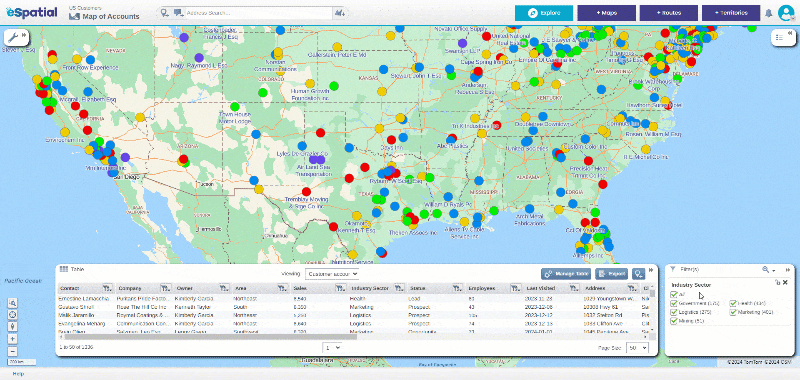
Task: Click the Status column filter icon
Action: [x=458, y=288]
